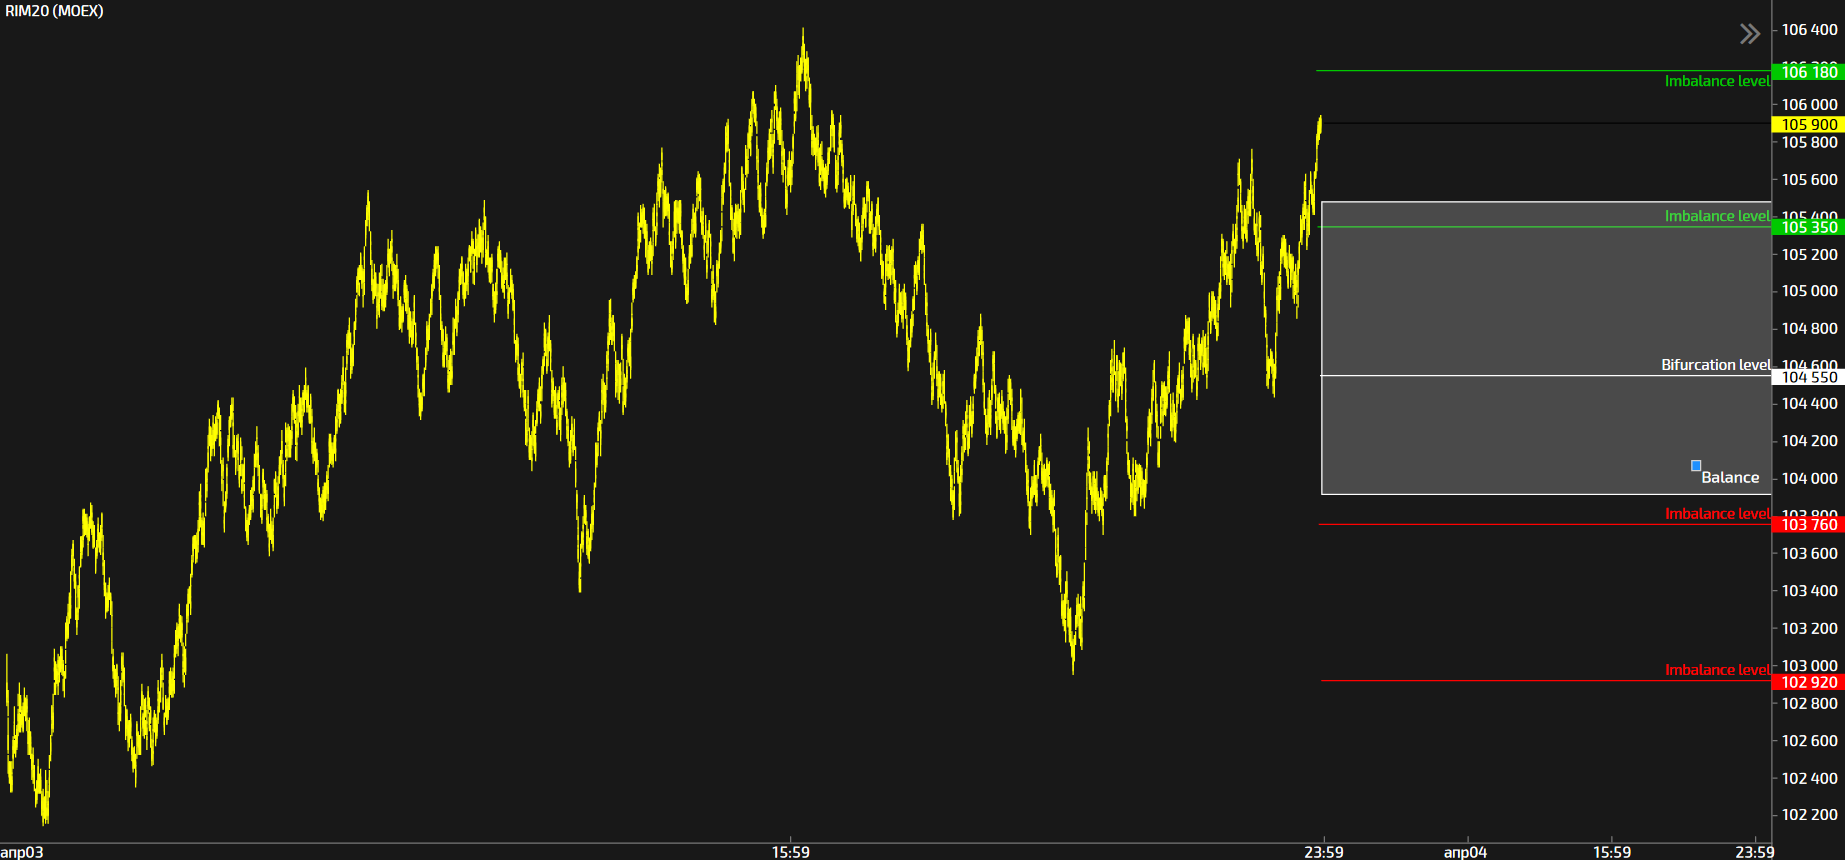Click the double-chevron scroll-forward icon
This screenshot has width=1845, height=860.
point(1749,34)
